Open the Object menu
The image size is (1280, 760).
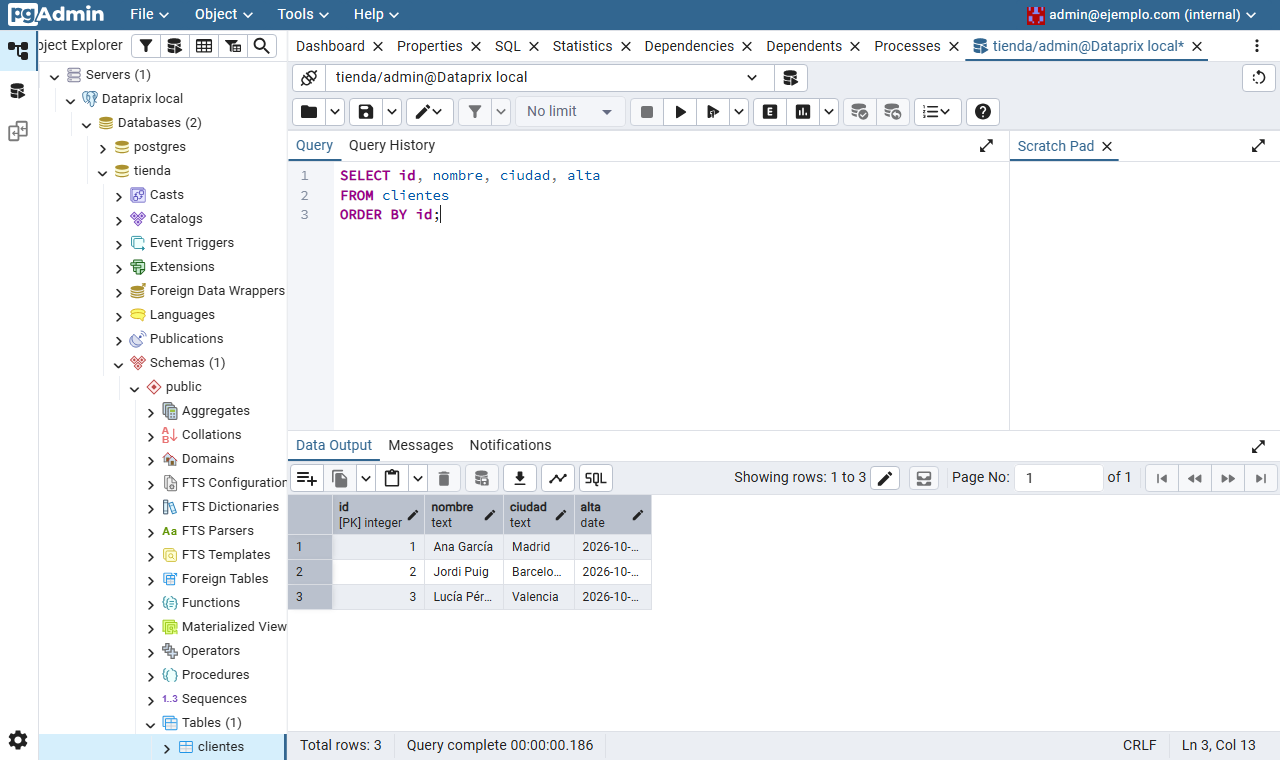tap(224, 14)
